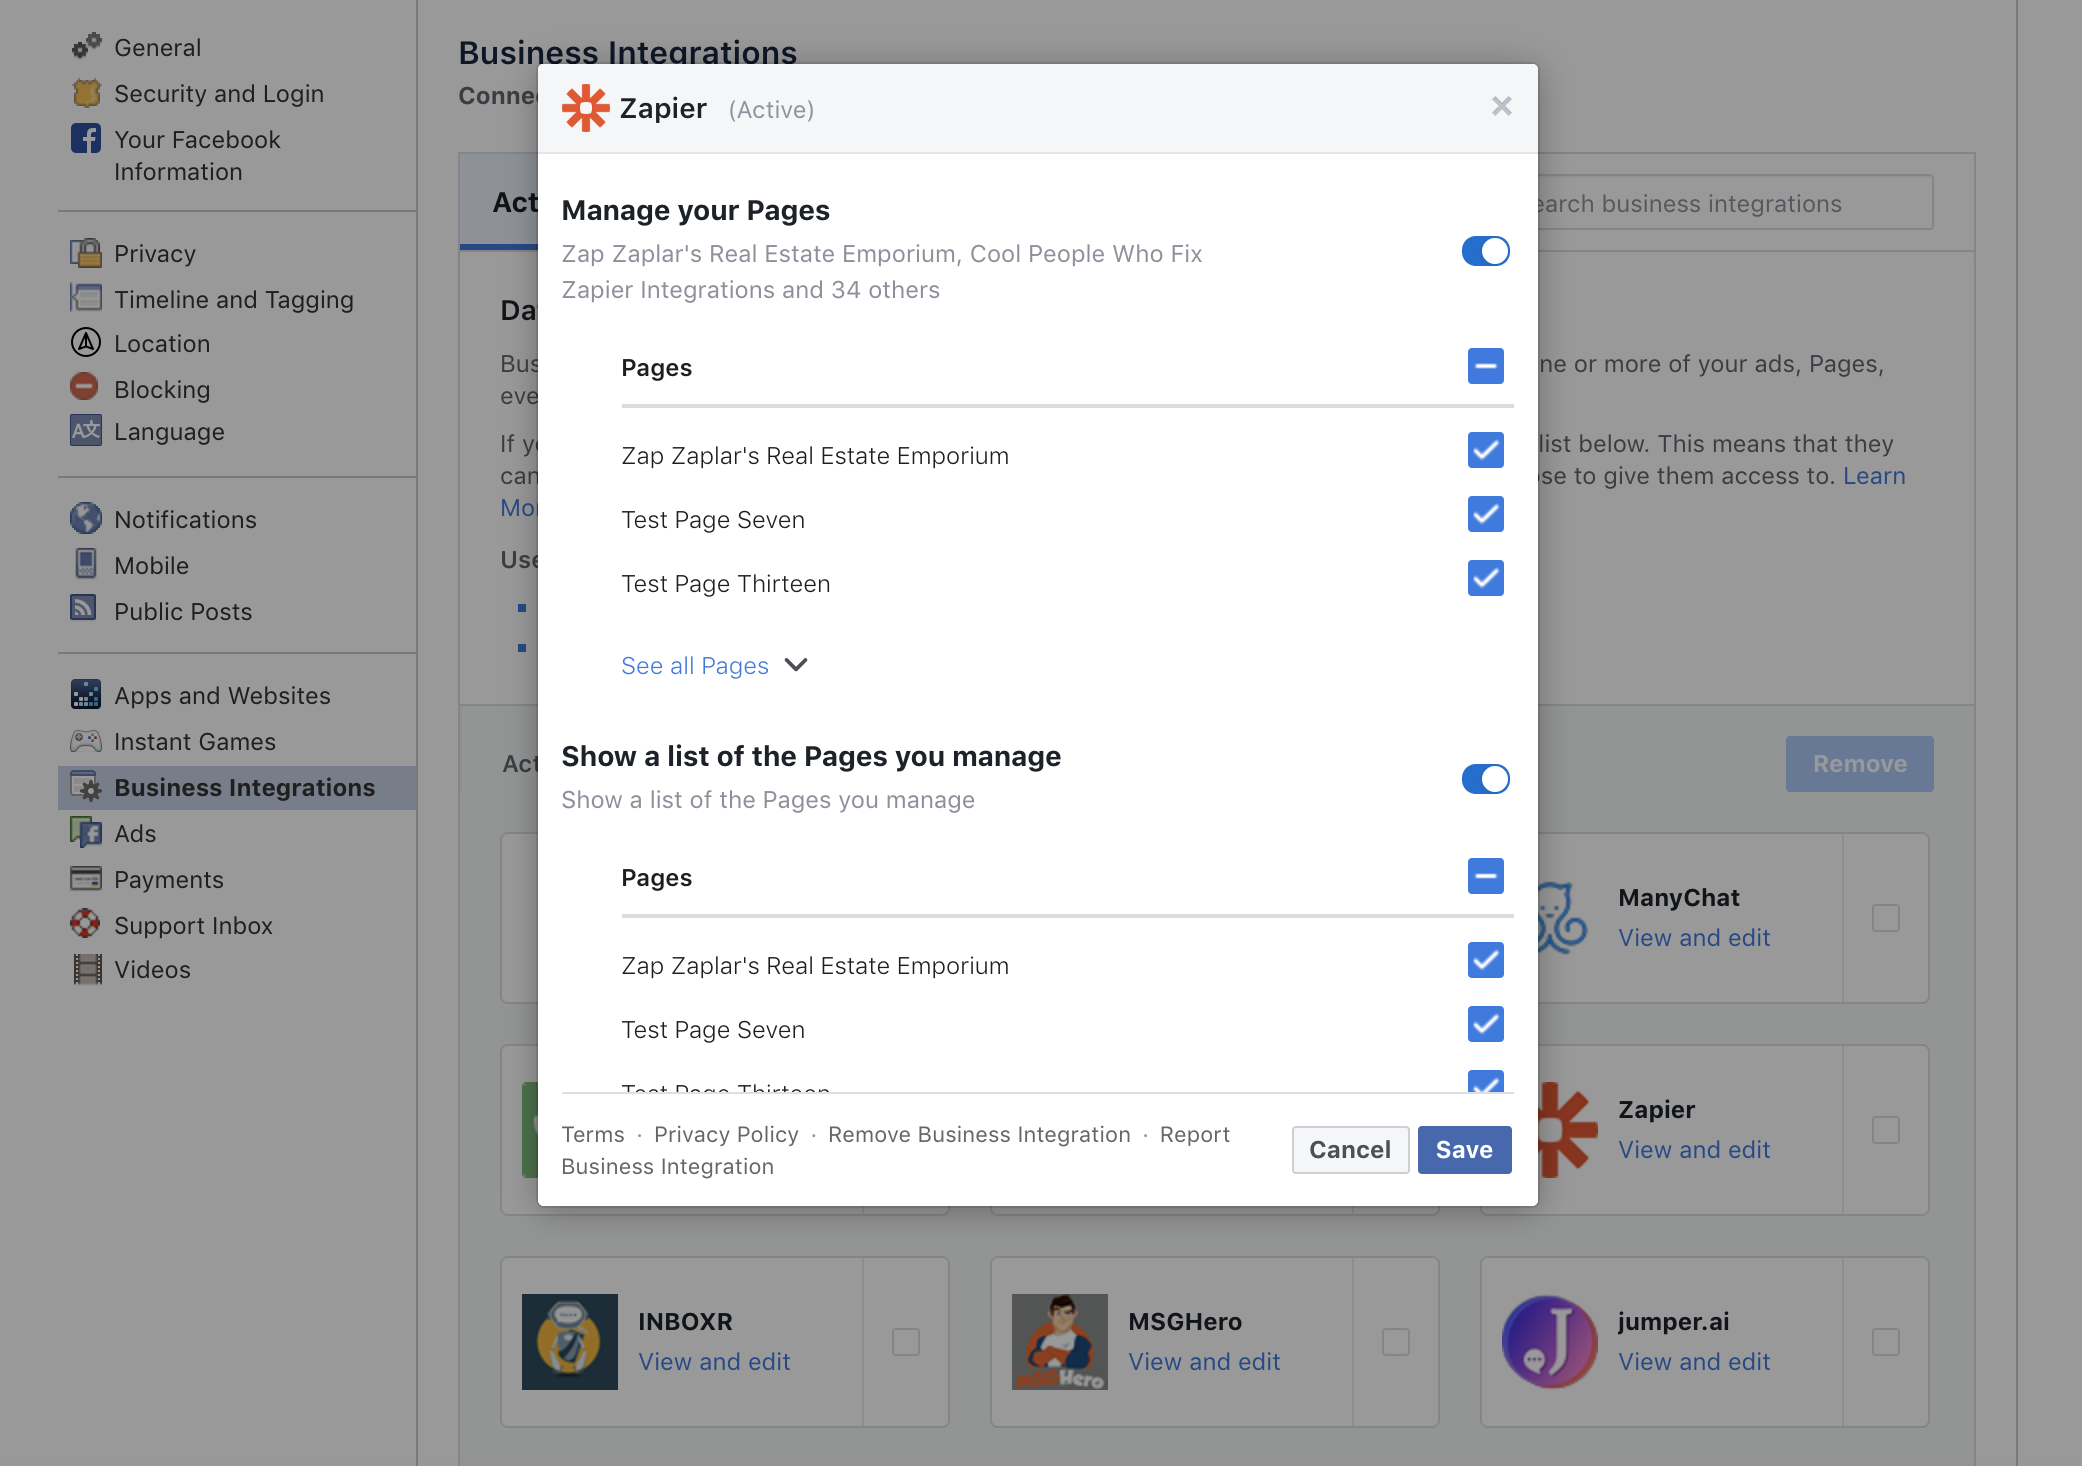This screenshot has width=2082, height=1466.
Task: Click the Blocking red circle icon
Action: [85, 388]
